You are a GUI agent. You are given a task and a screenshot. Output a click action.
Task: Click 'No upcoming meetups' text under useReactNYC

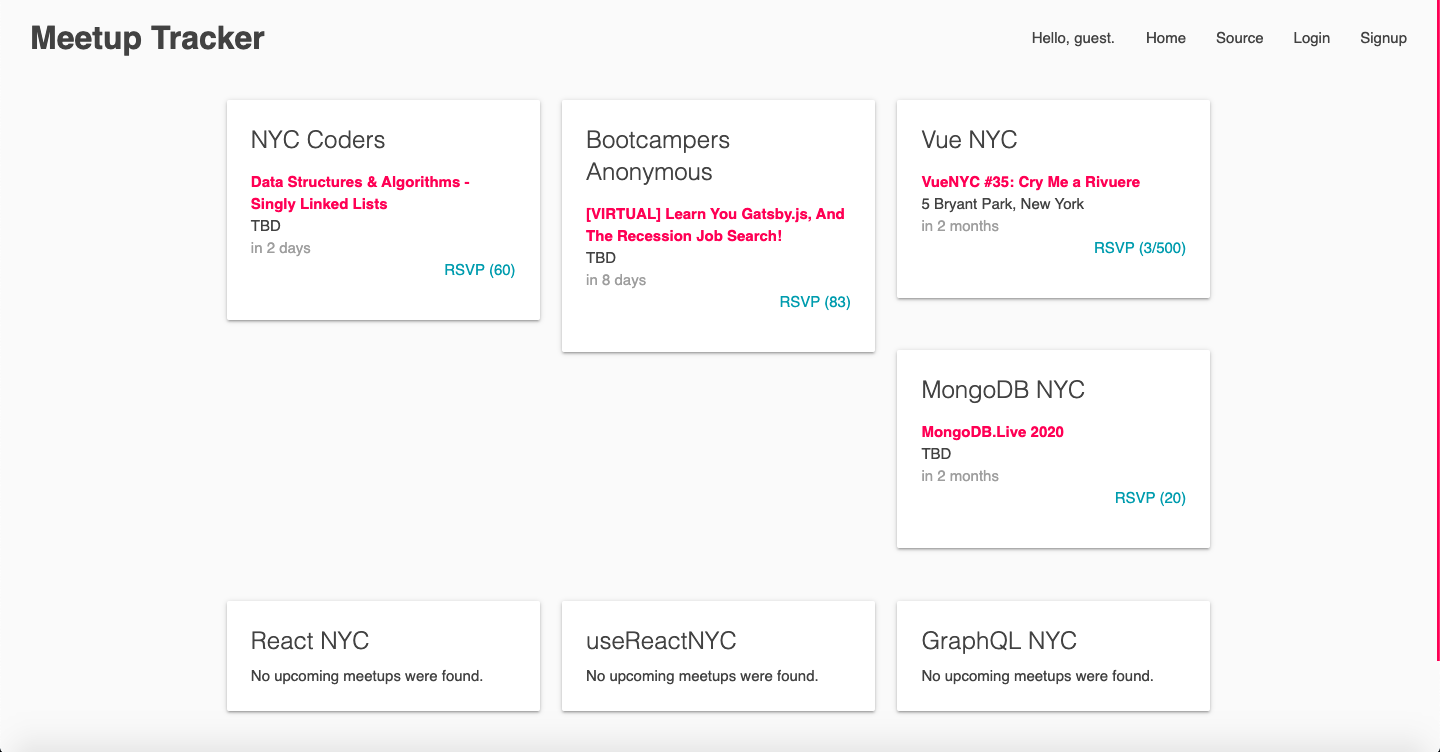click(702, 676)
